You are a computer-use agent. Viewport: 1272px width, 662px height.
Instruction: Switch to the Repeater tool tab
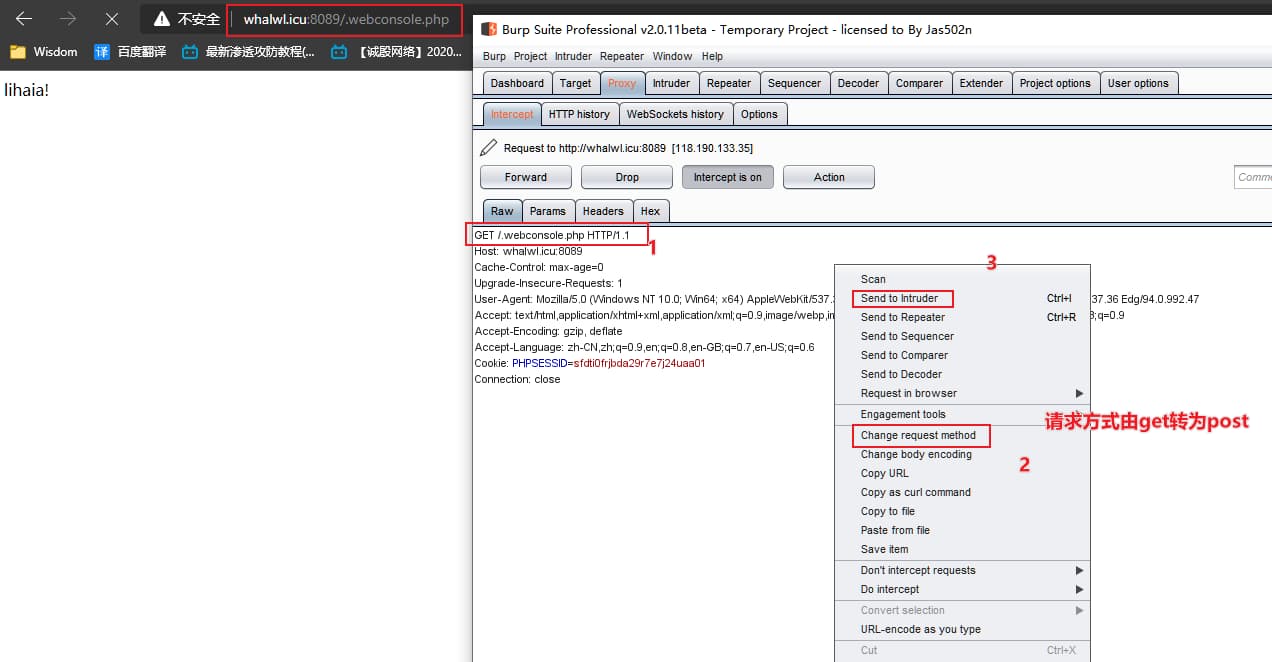coord(729,83)
